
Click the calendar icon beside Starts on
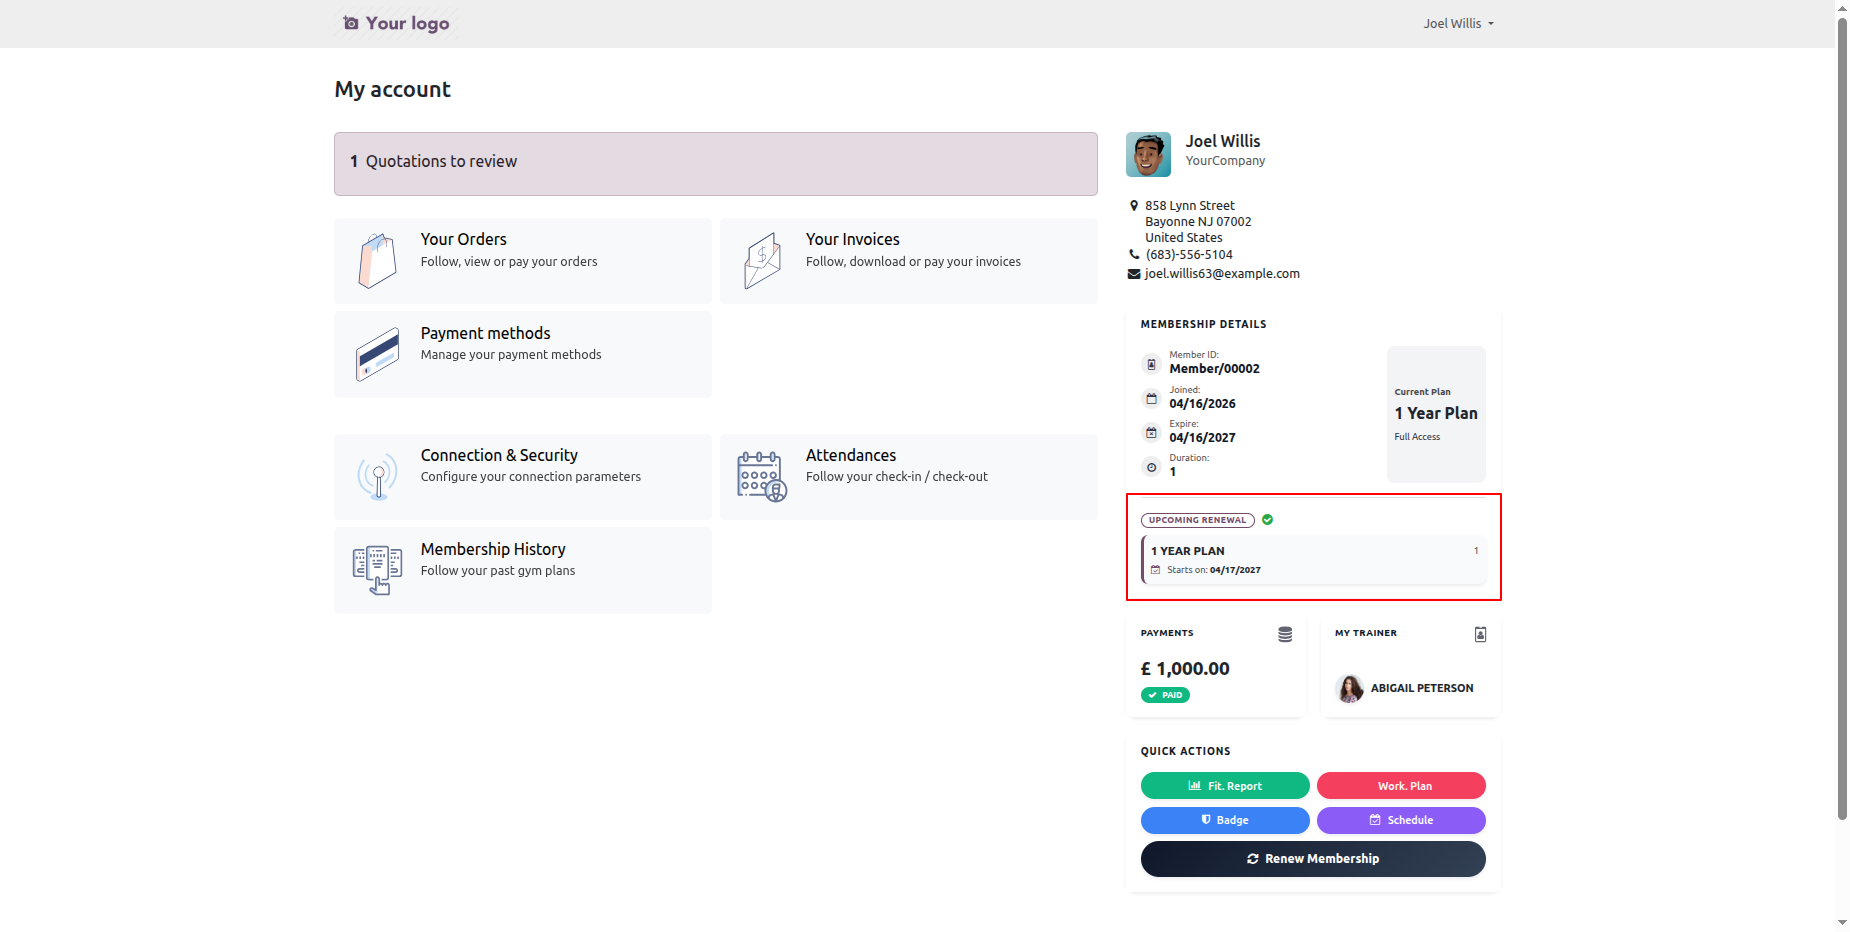coord(1155,570)
